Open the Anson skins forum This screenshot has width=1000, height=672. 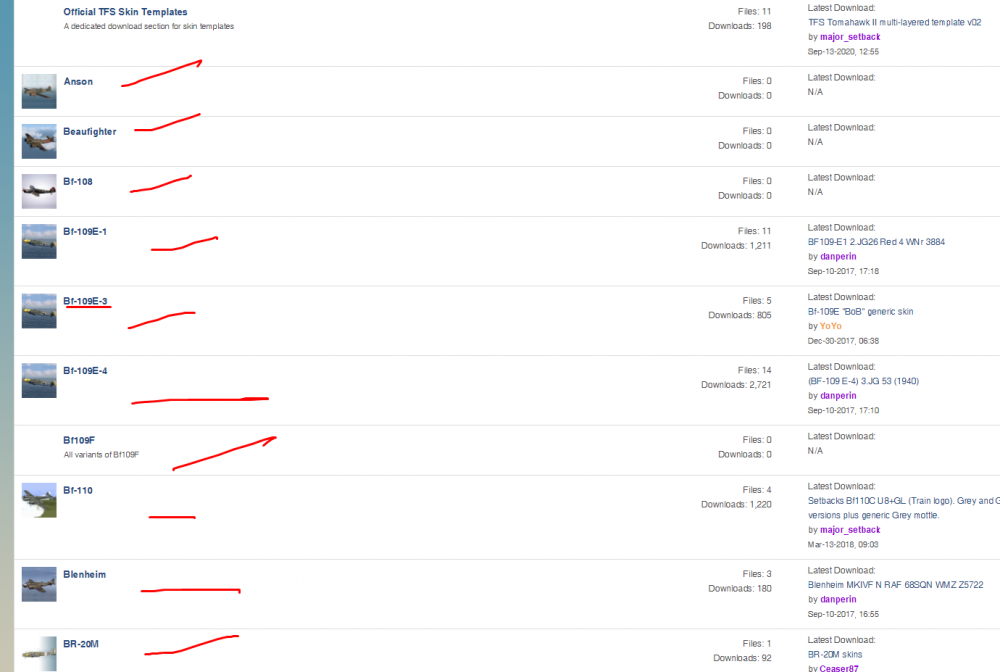click(78, 81)
